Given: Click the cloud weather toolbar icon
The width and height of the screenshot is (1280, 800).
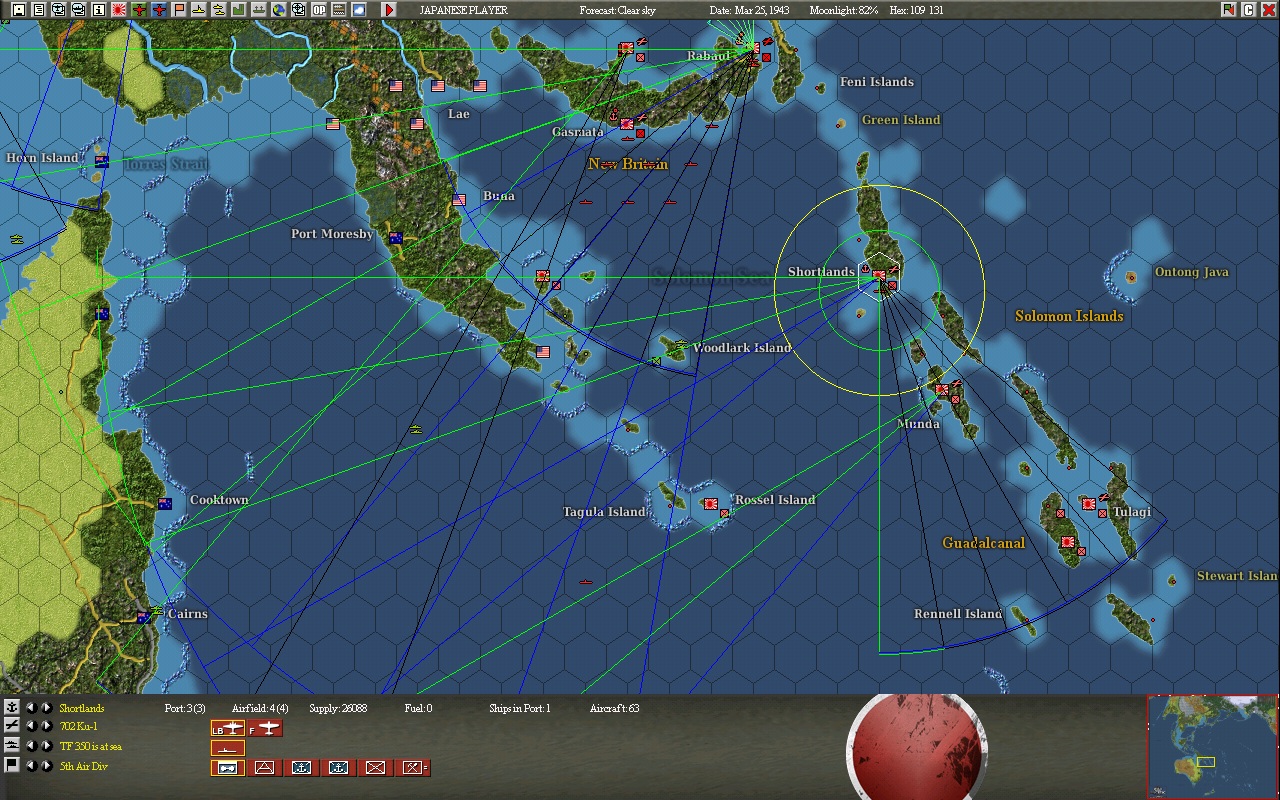Looking at the screenshot, I should point(359,10).
